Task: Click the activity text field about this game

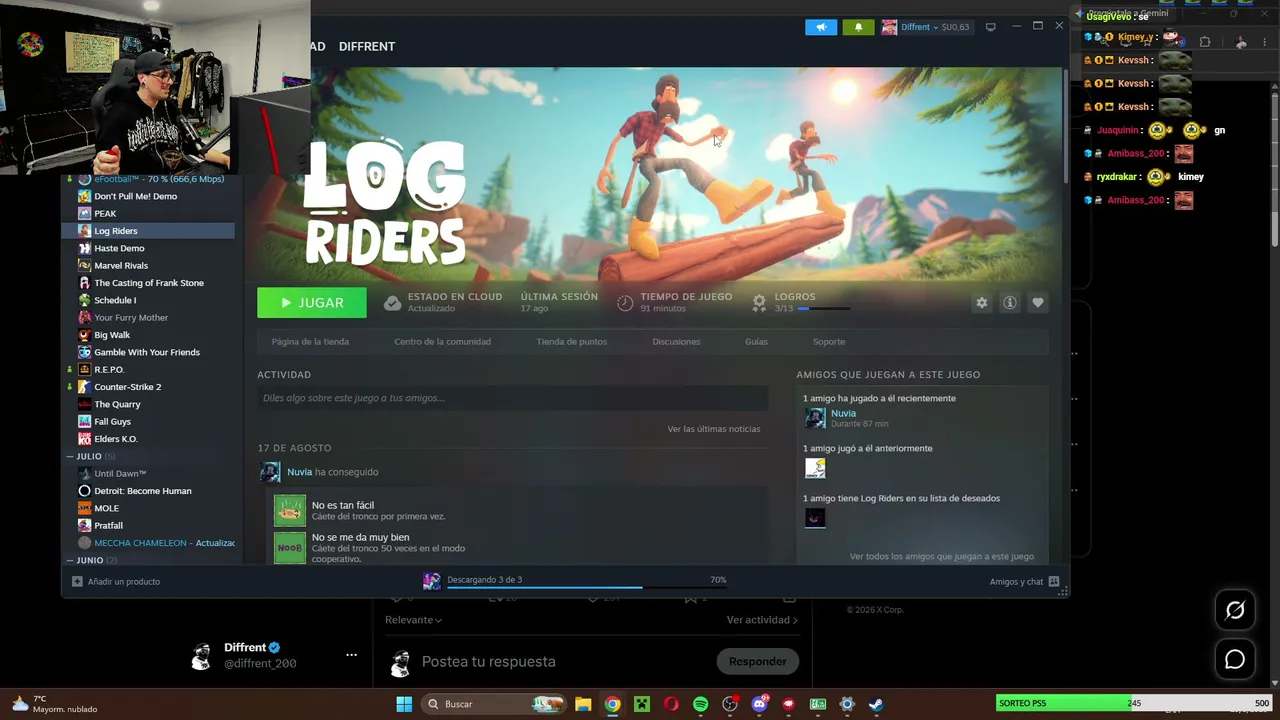Action: coord(512,398)
